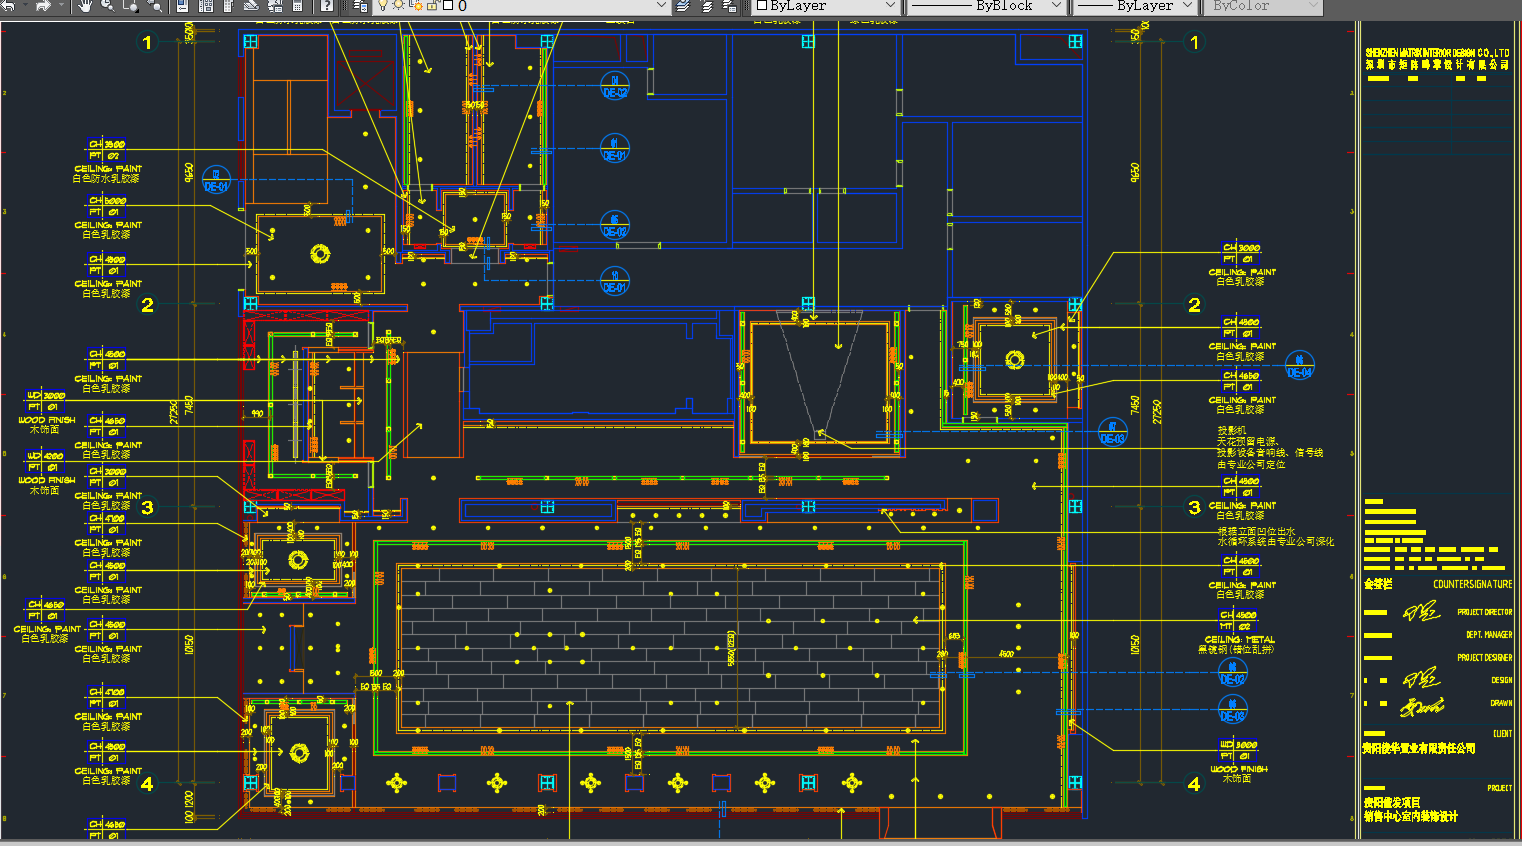Click the Layer Previous icon
The image size is (1522, 846).
coord(707,5)
